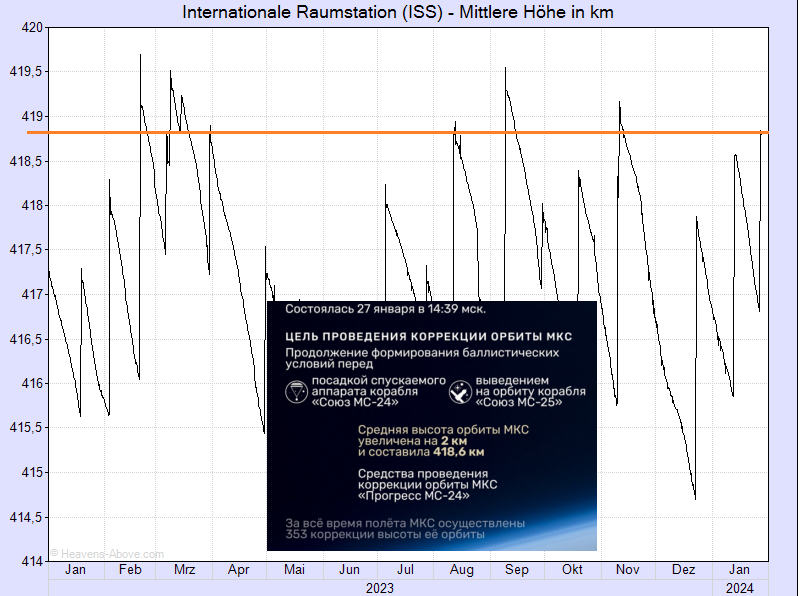The width and height of the screenshot is (800, 596).
Task: Click the 2024 year label below the chart
Action: point(739,588)
